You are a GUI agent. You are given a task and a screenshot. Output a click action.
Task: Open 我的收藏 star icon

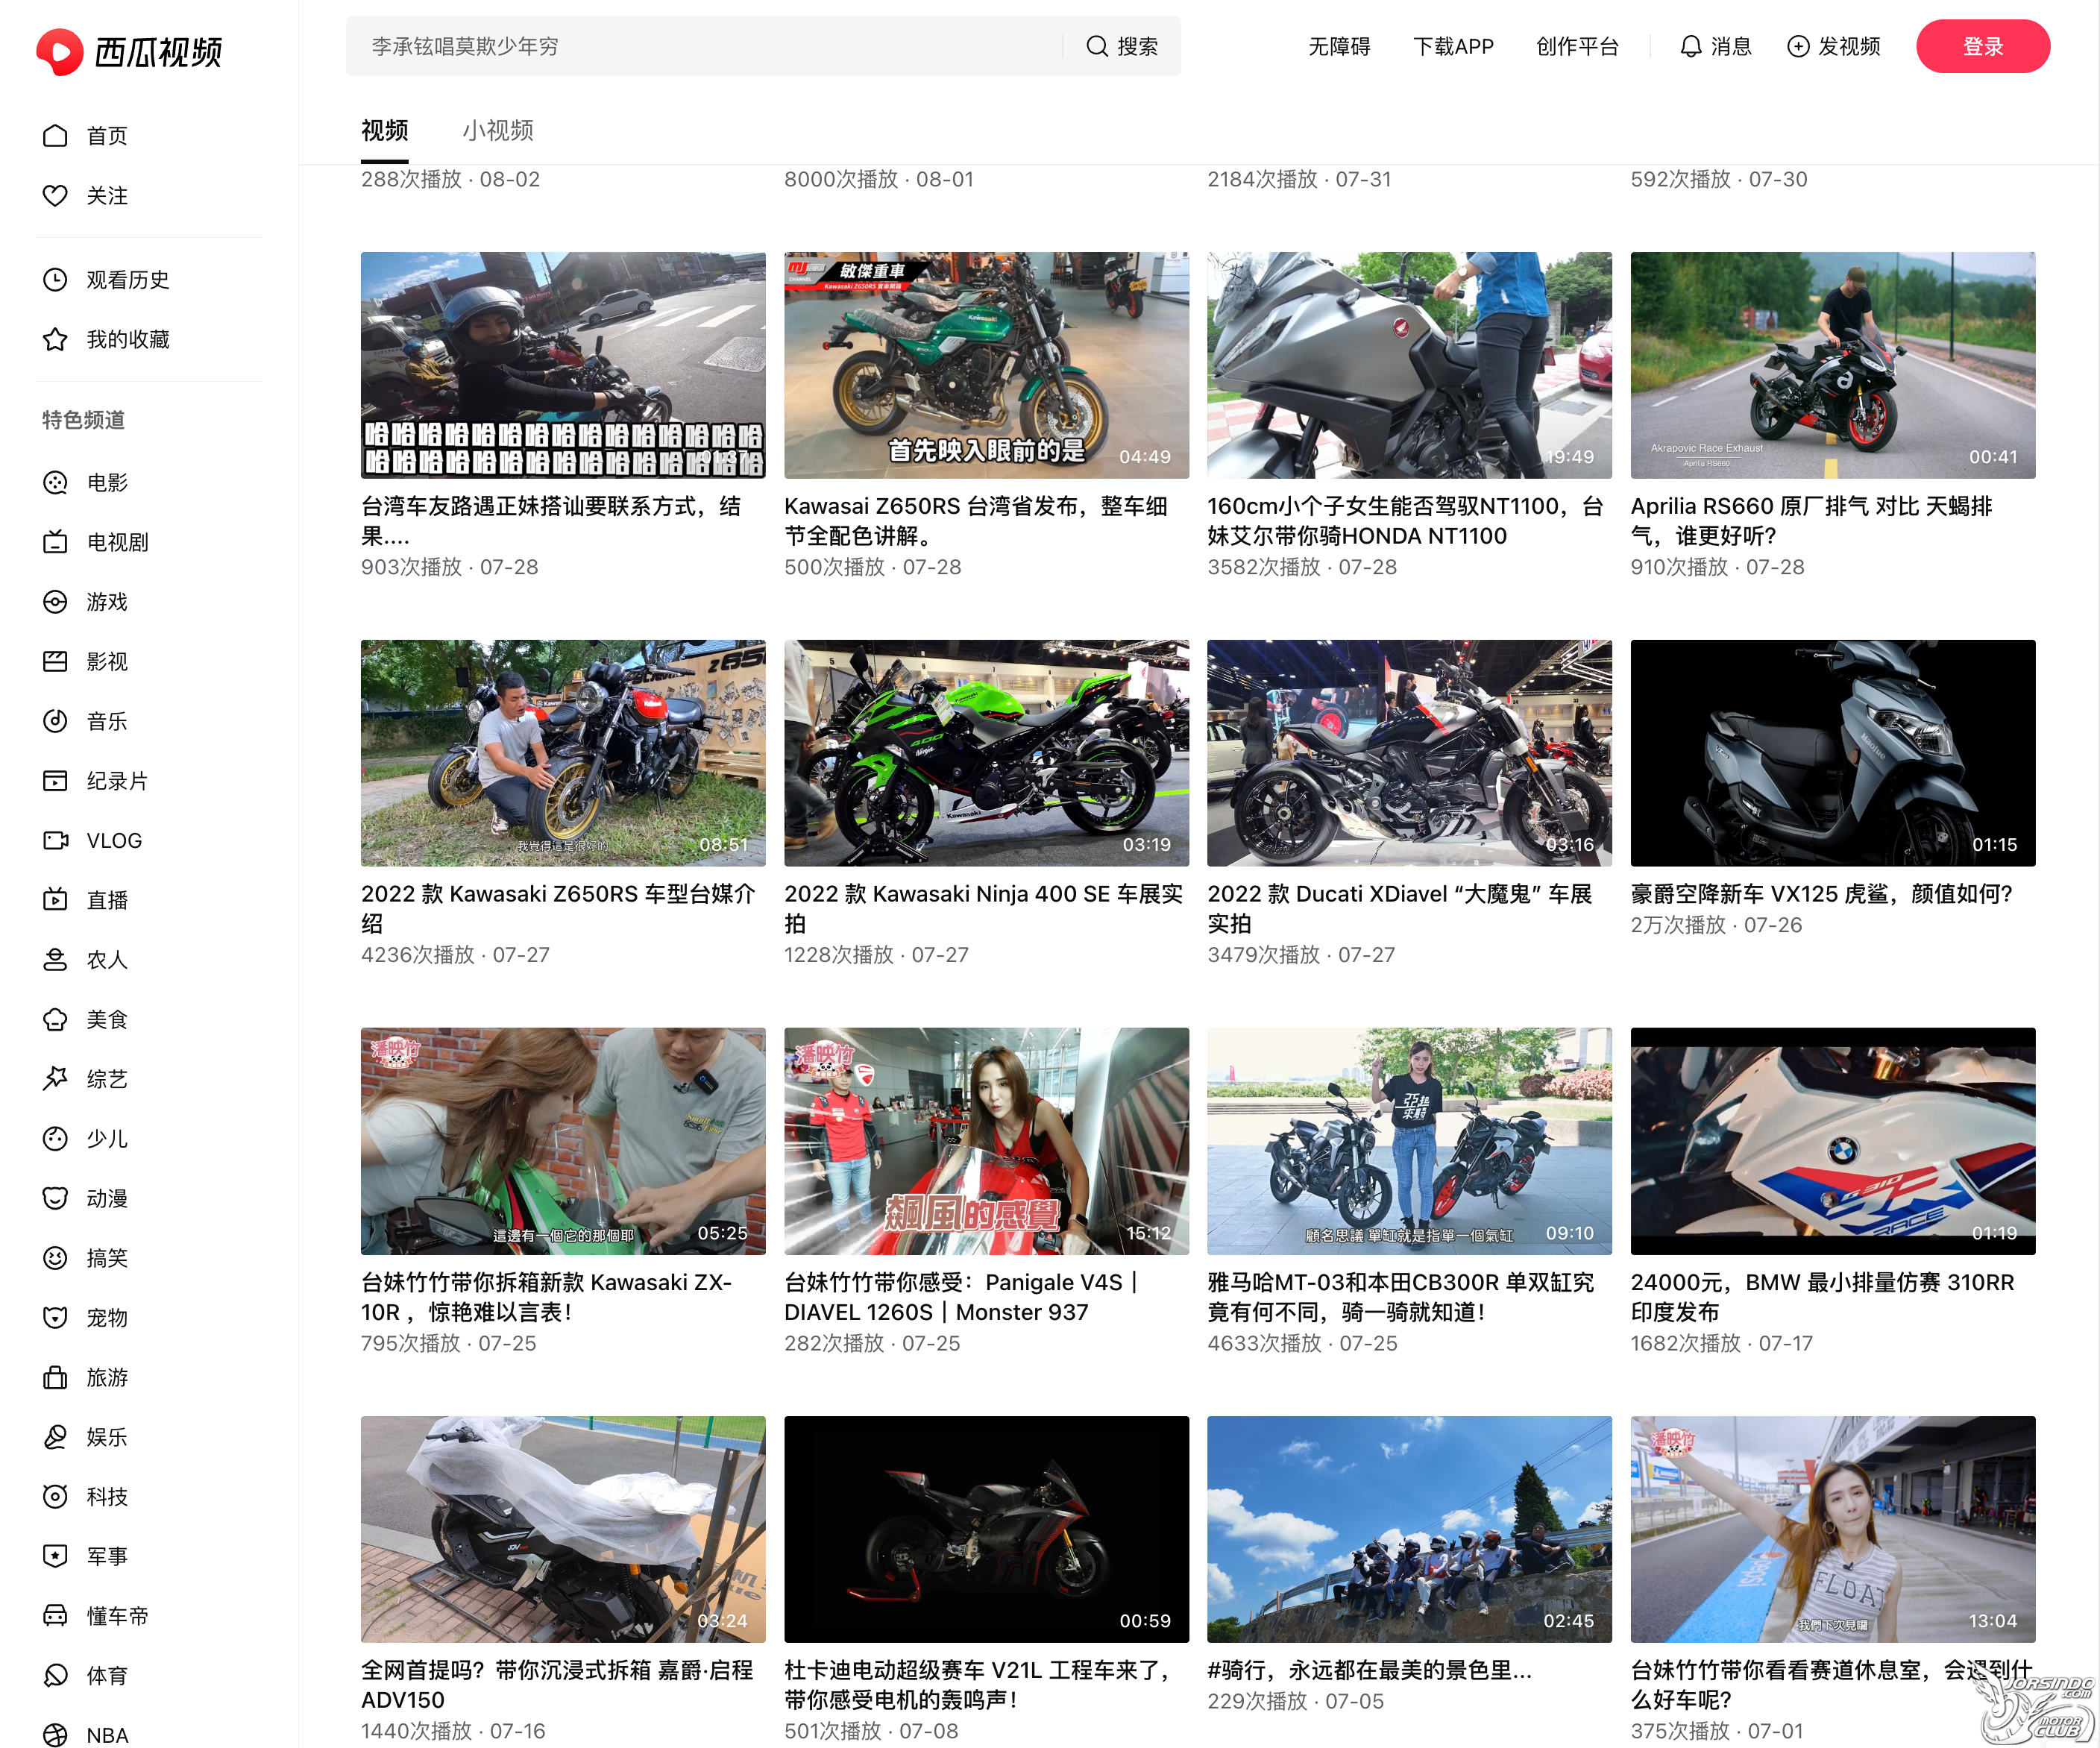coord(55,340)
